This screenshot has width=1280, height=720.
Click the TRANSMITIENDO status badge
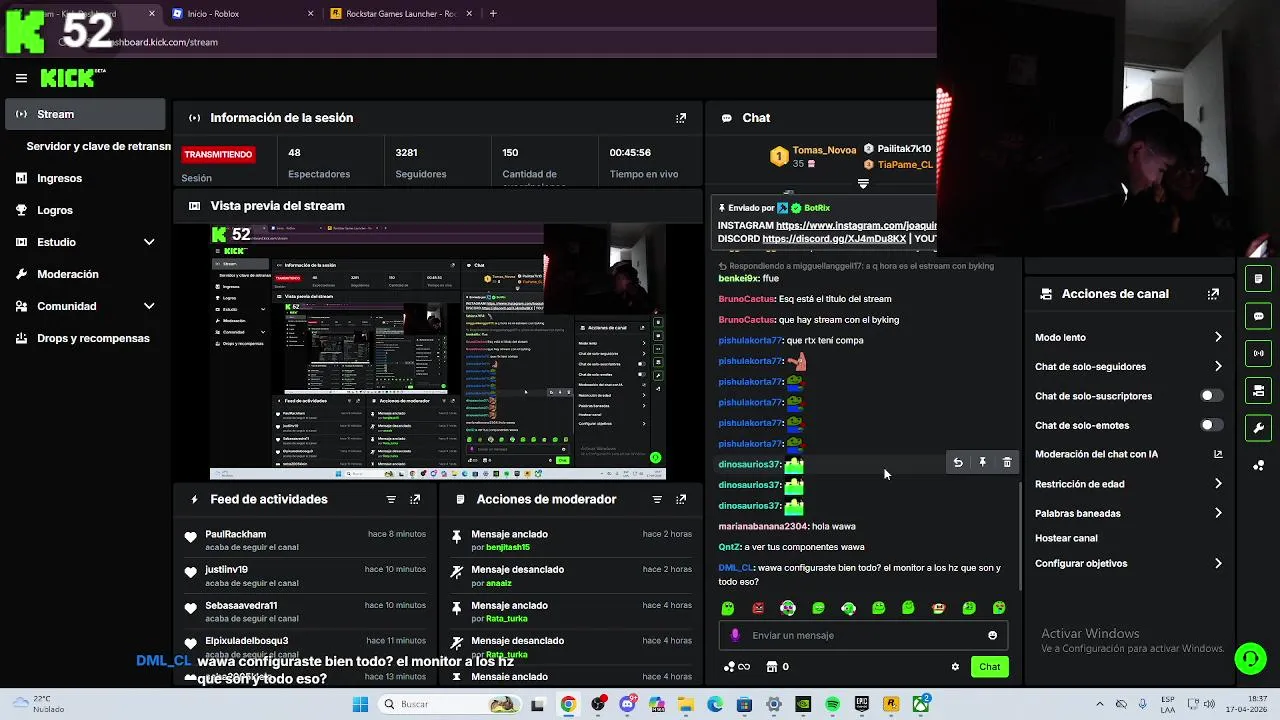[218, 154]
